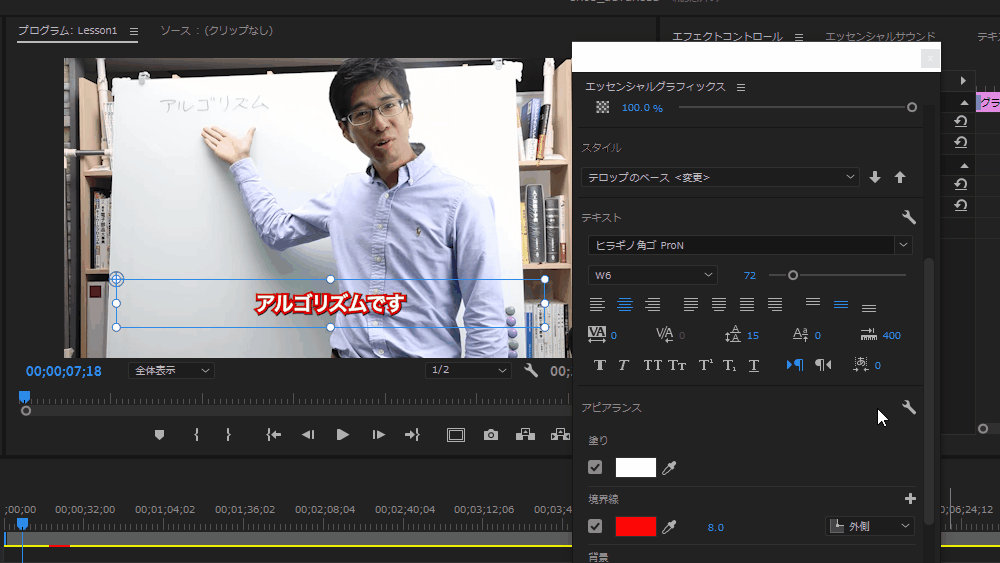Open the 全体表示 zoom level dropdown
This screenshot has height=563, width=1000.
[x=171, y=370]
